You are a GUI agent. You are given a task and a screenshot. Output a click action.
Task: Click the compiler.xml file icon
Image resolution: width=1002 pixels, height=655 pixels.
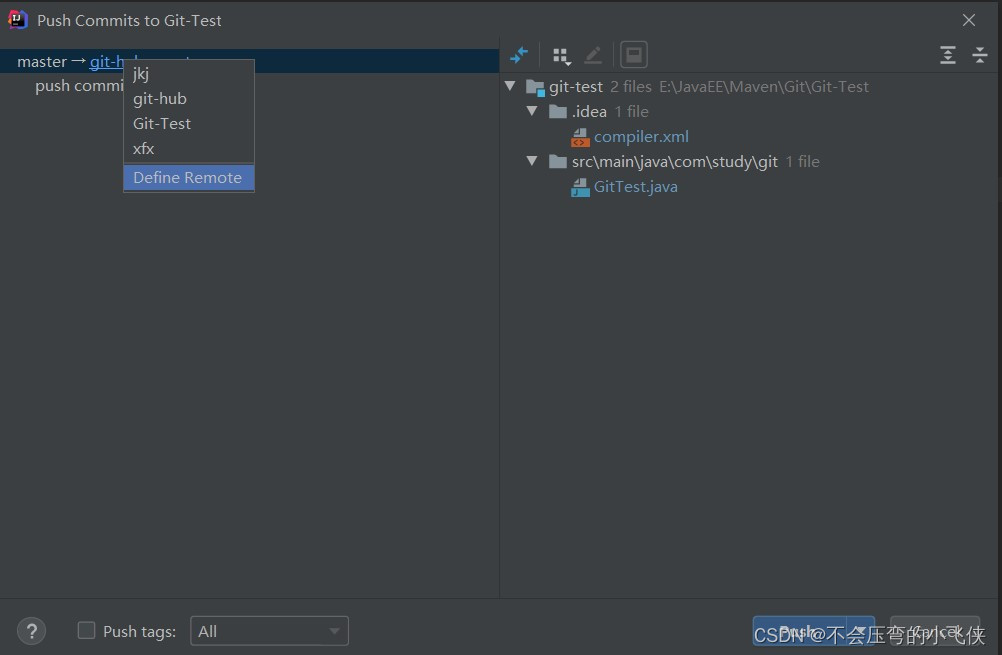pos(580,137)
